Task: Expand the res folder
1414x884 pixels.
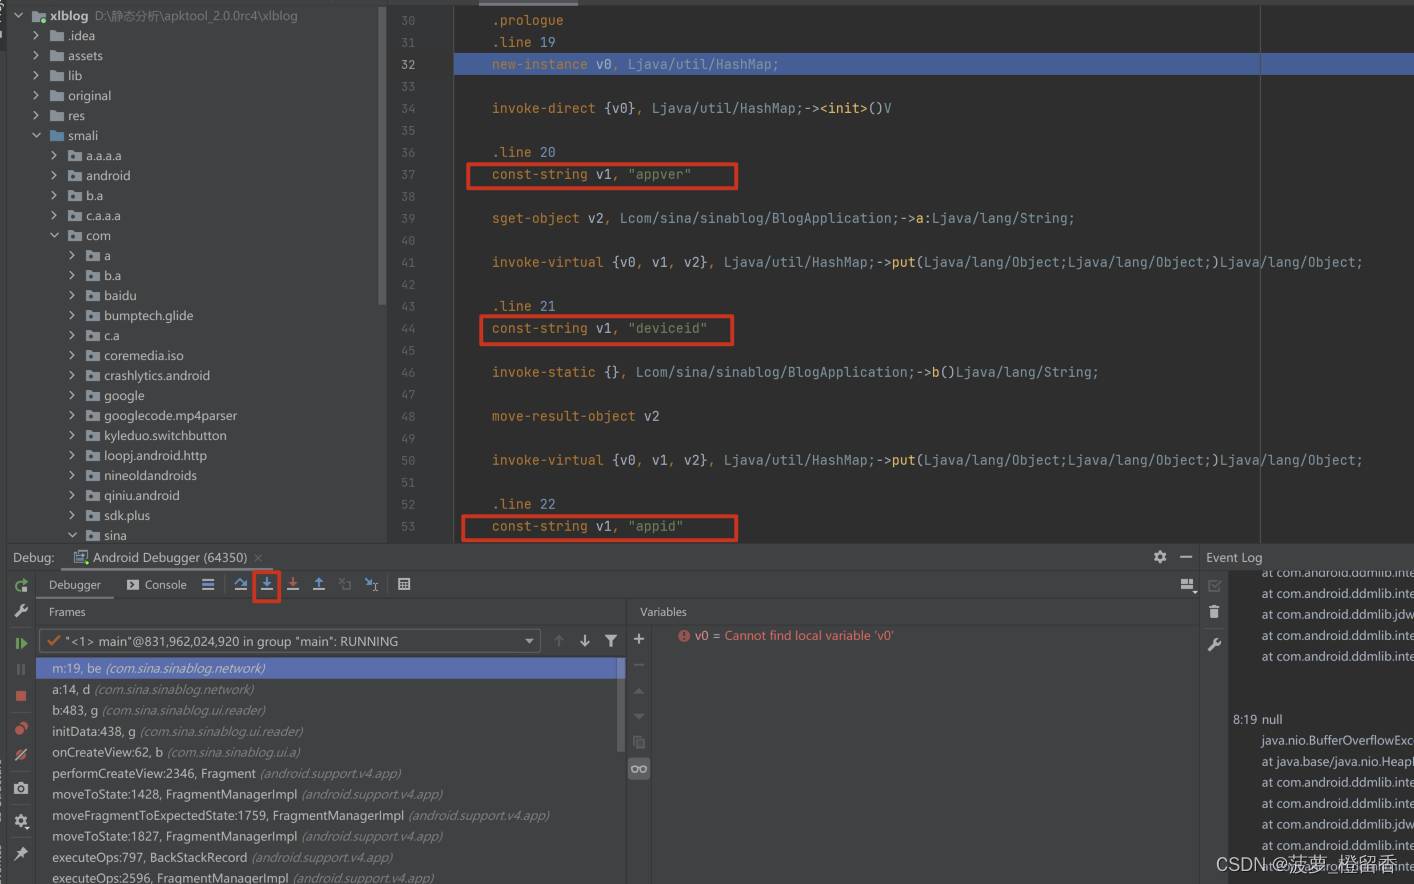Action: 36,116
